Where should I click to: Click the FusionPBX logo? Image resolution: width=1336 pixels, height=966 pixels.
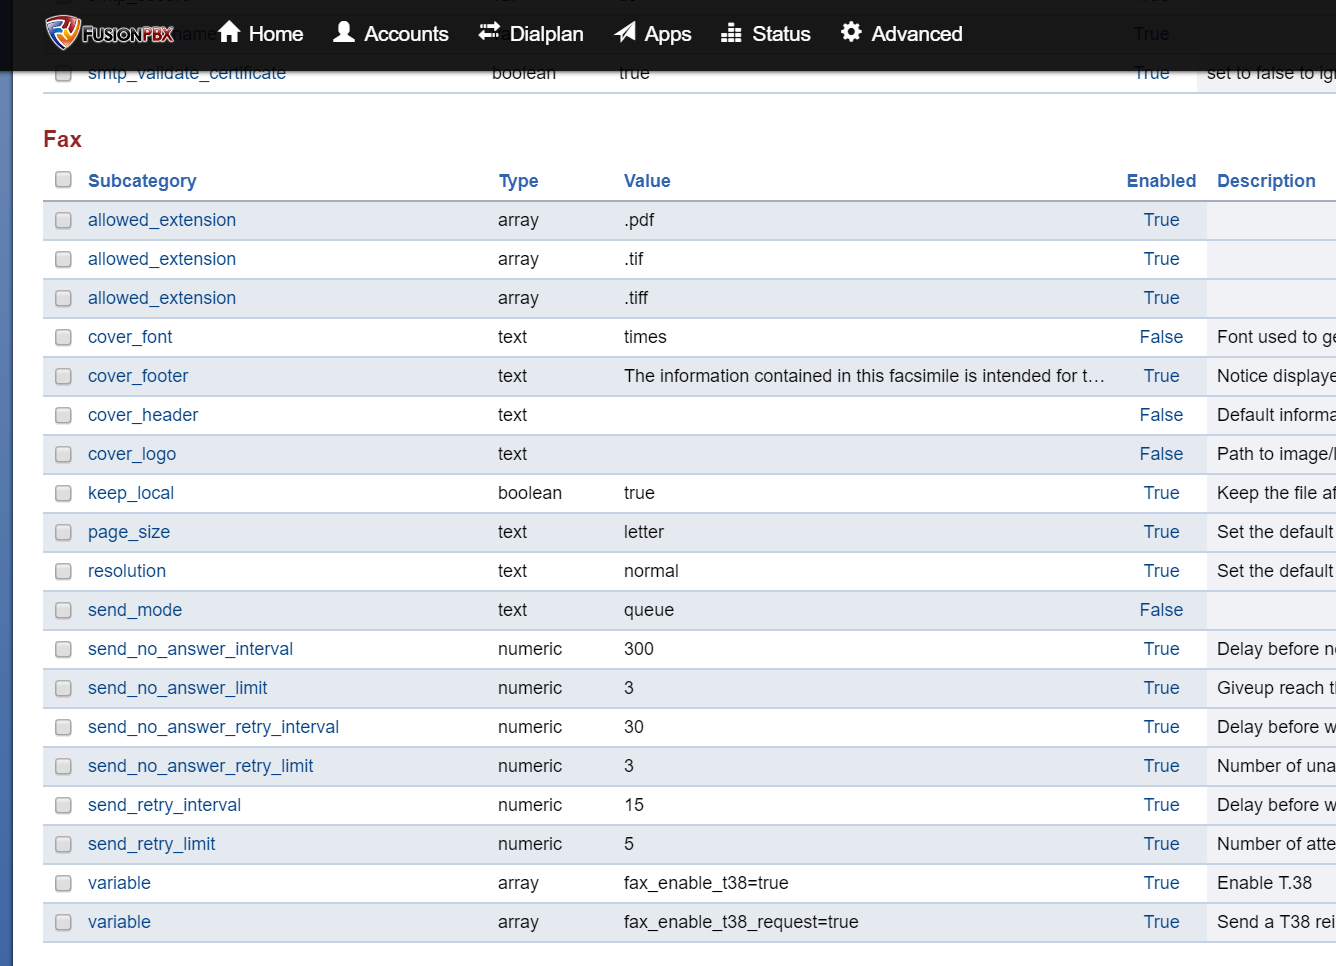[x=109, y=33]
